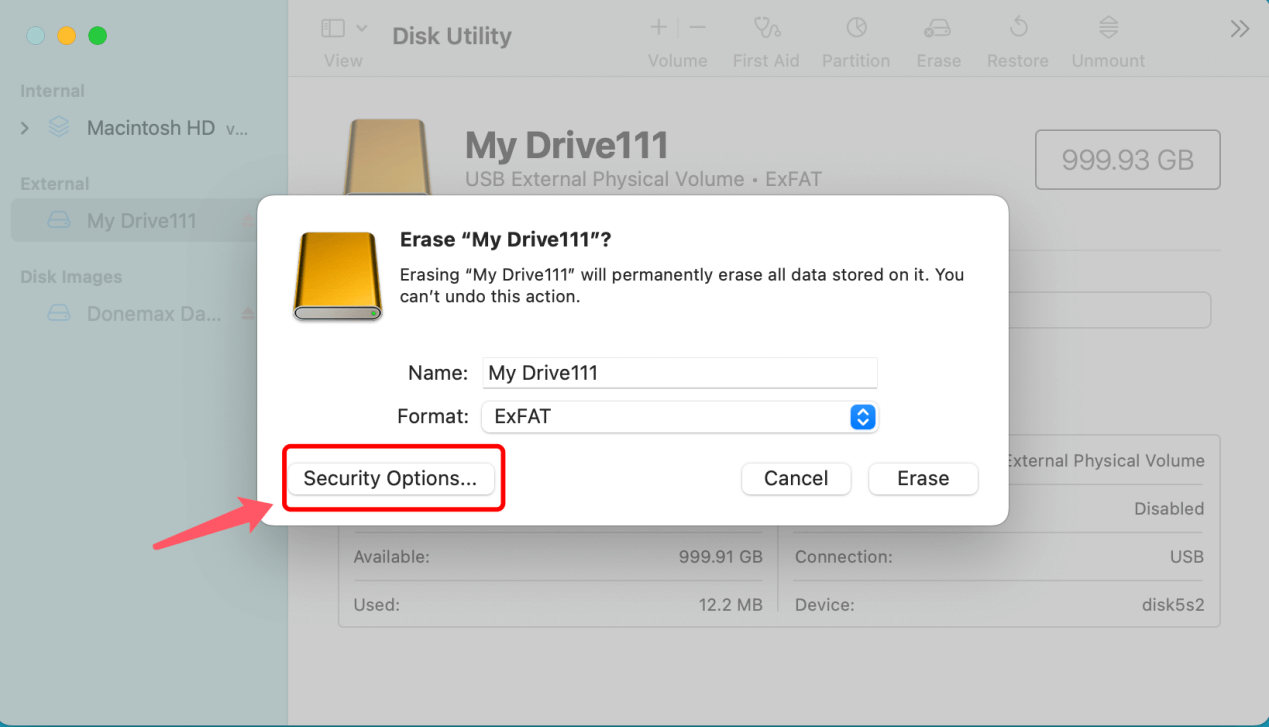Open the Partition tool
1269x727 pixels.
click(856, 40)
